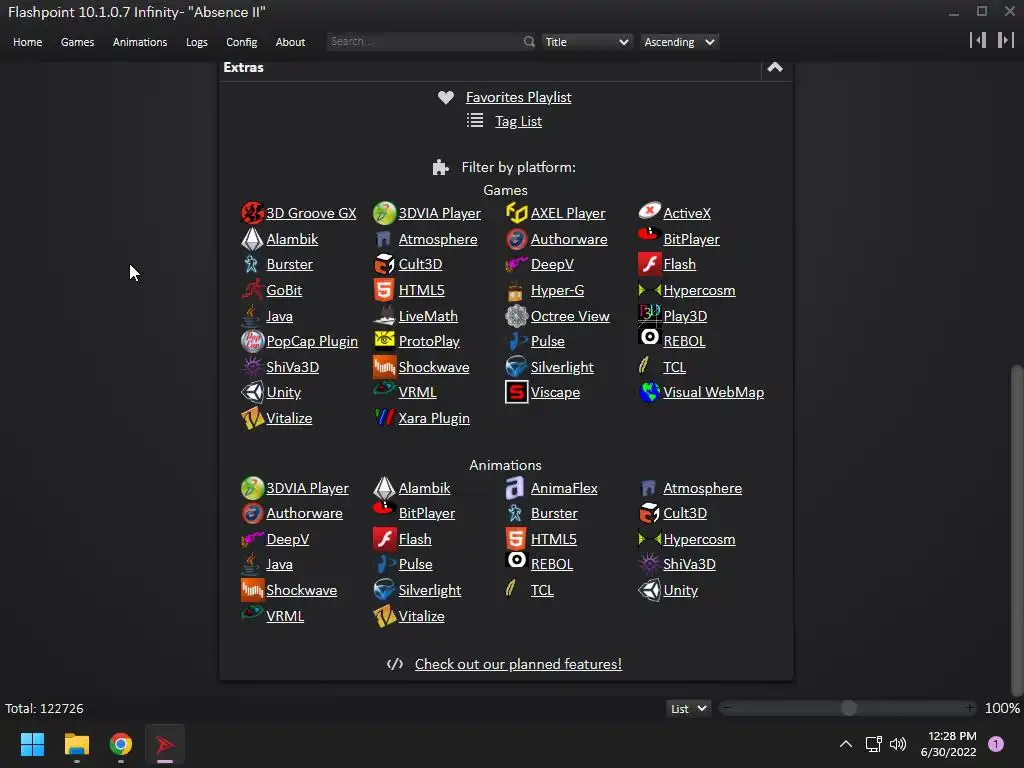Image resolution: width=1024 pixels, height=768 pixels.
Task: Open Google Chrome from the taskbar
Action: pos(121,744)
